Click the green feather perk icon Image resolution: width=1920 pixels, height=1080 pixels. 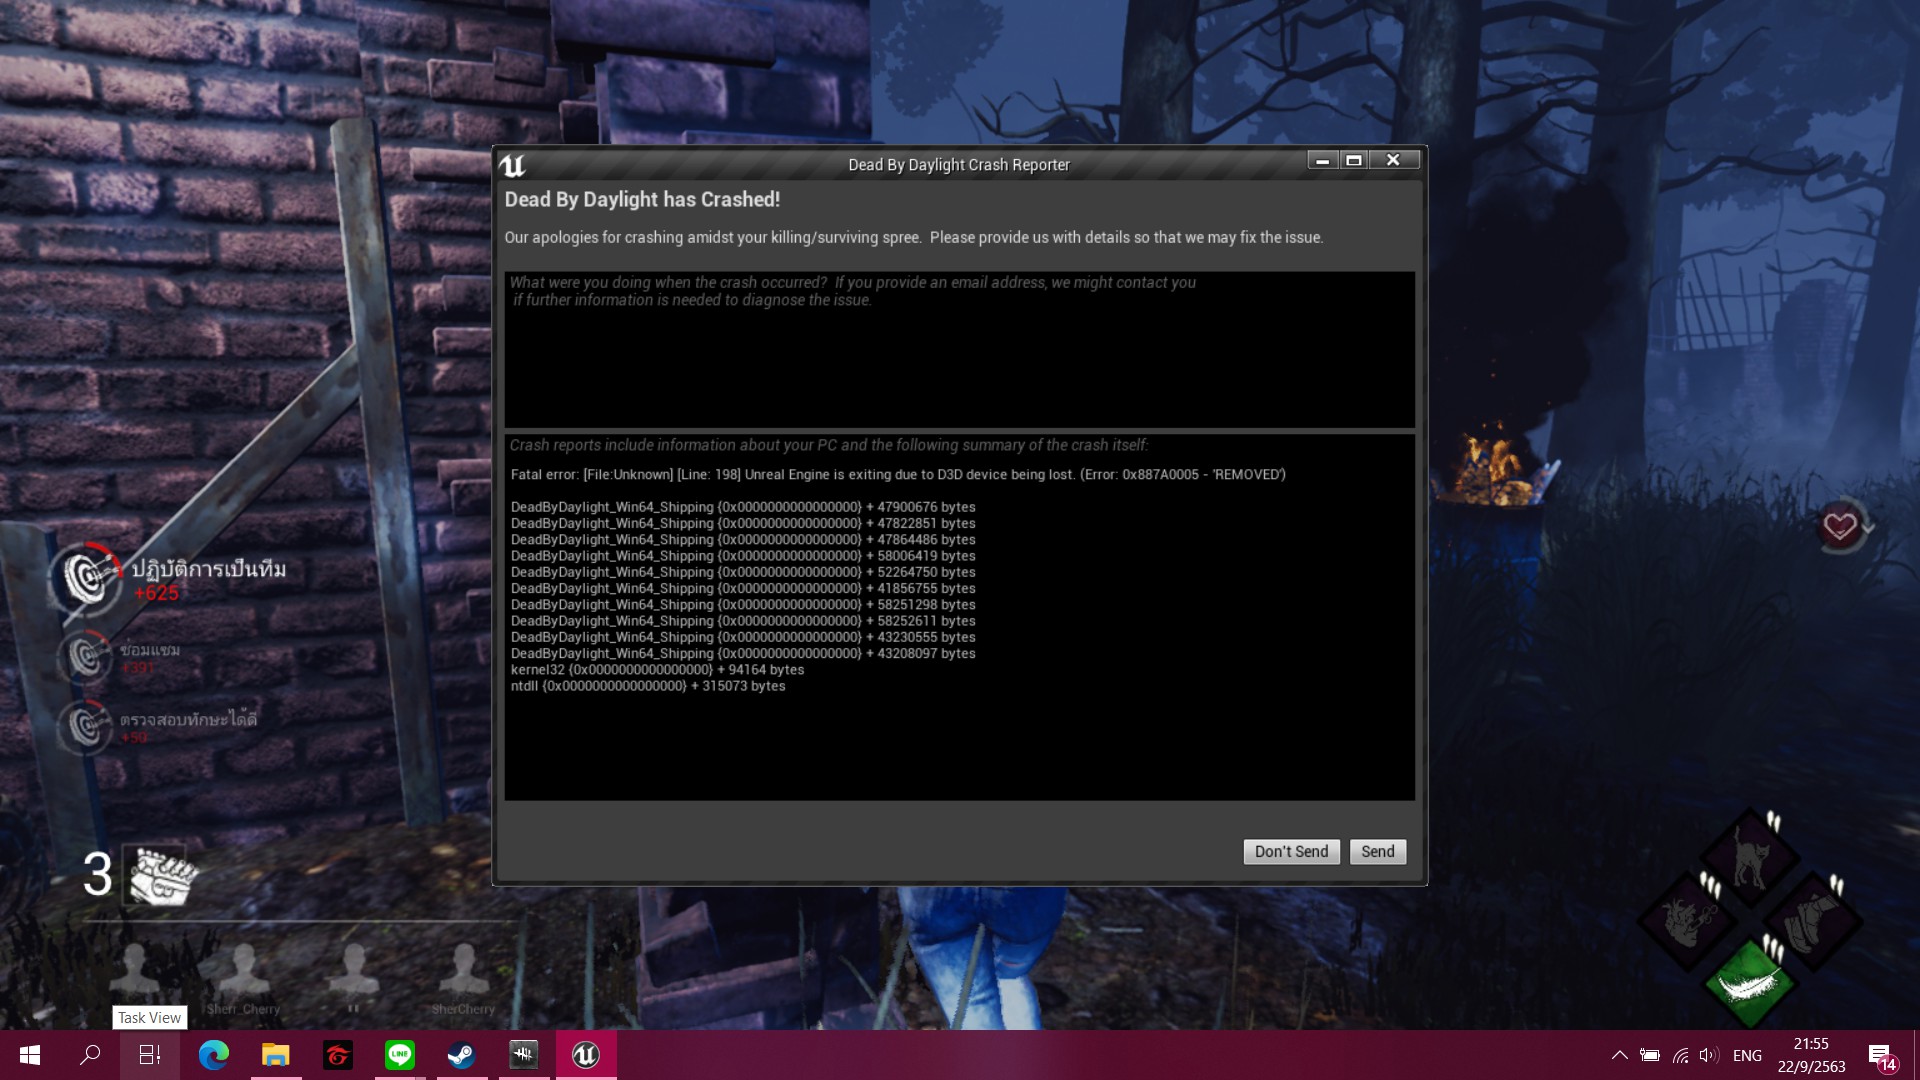[1750, 984]
